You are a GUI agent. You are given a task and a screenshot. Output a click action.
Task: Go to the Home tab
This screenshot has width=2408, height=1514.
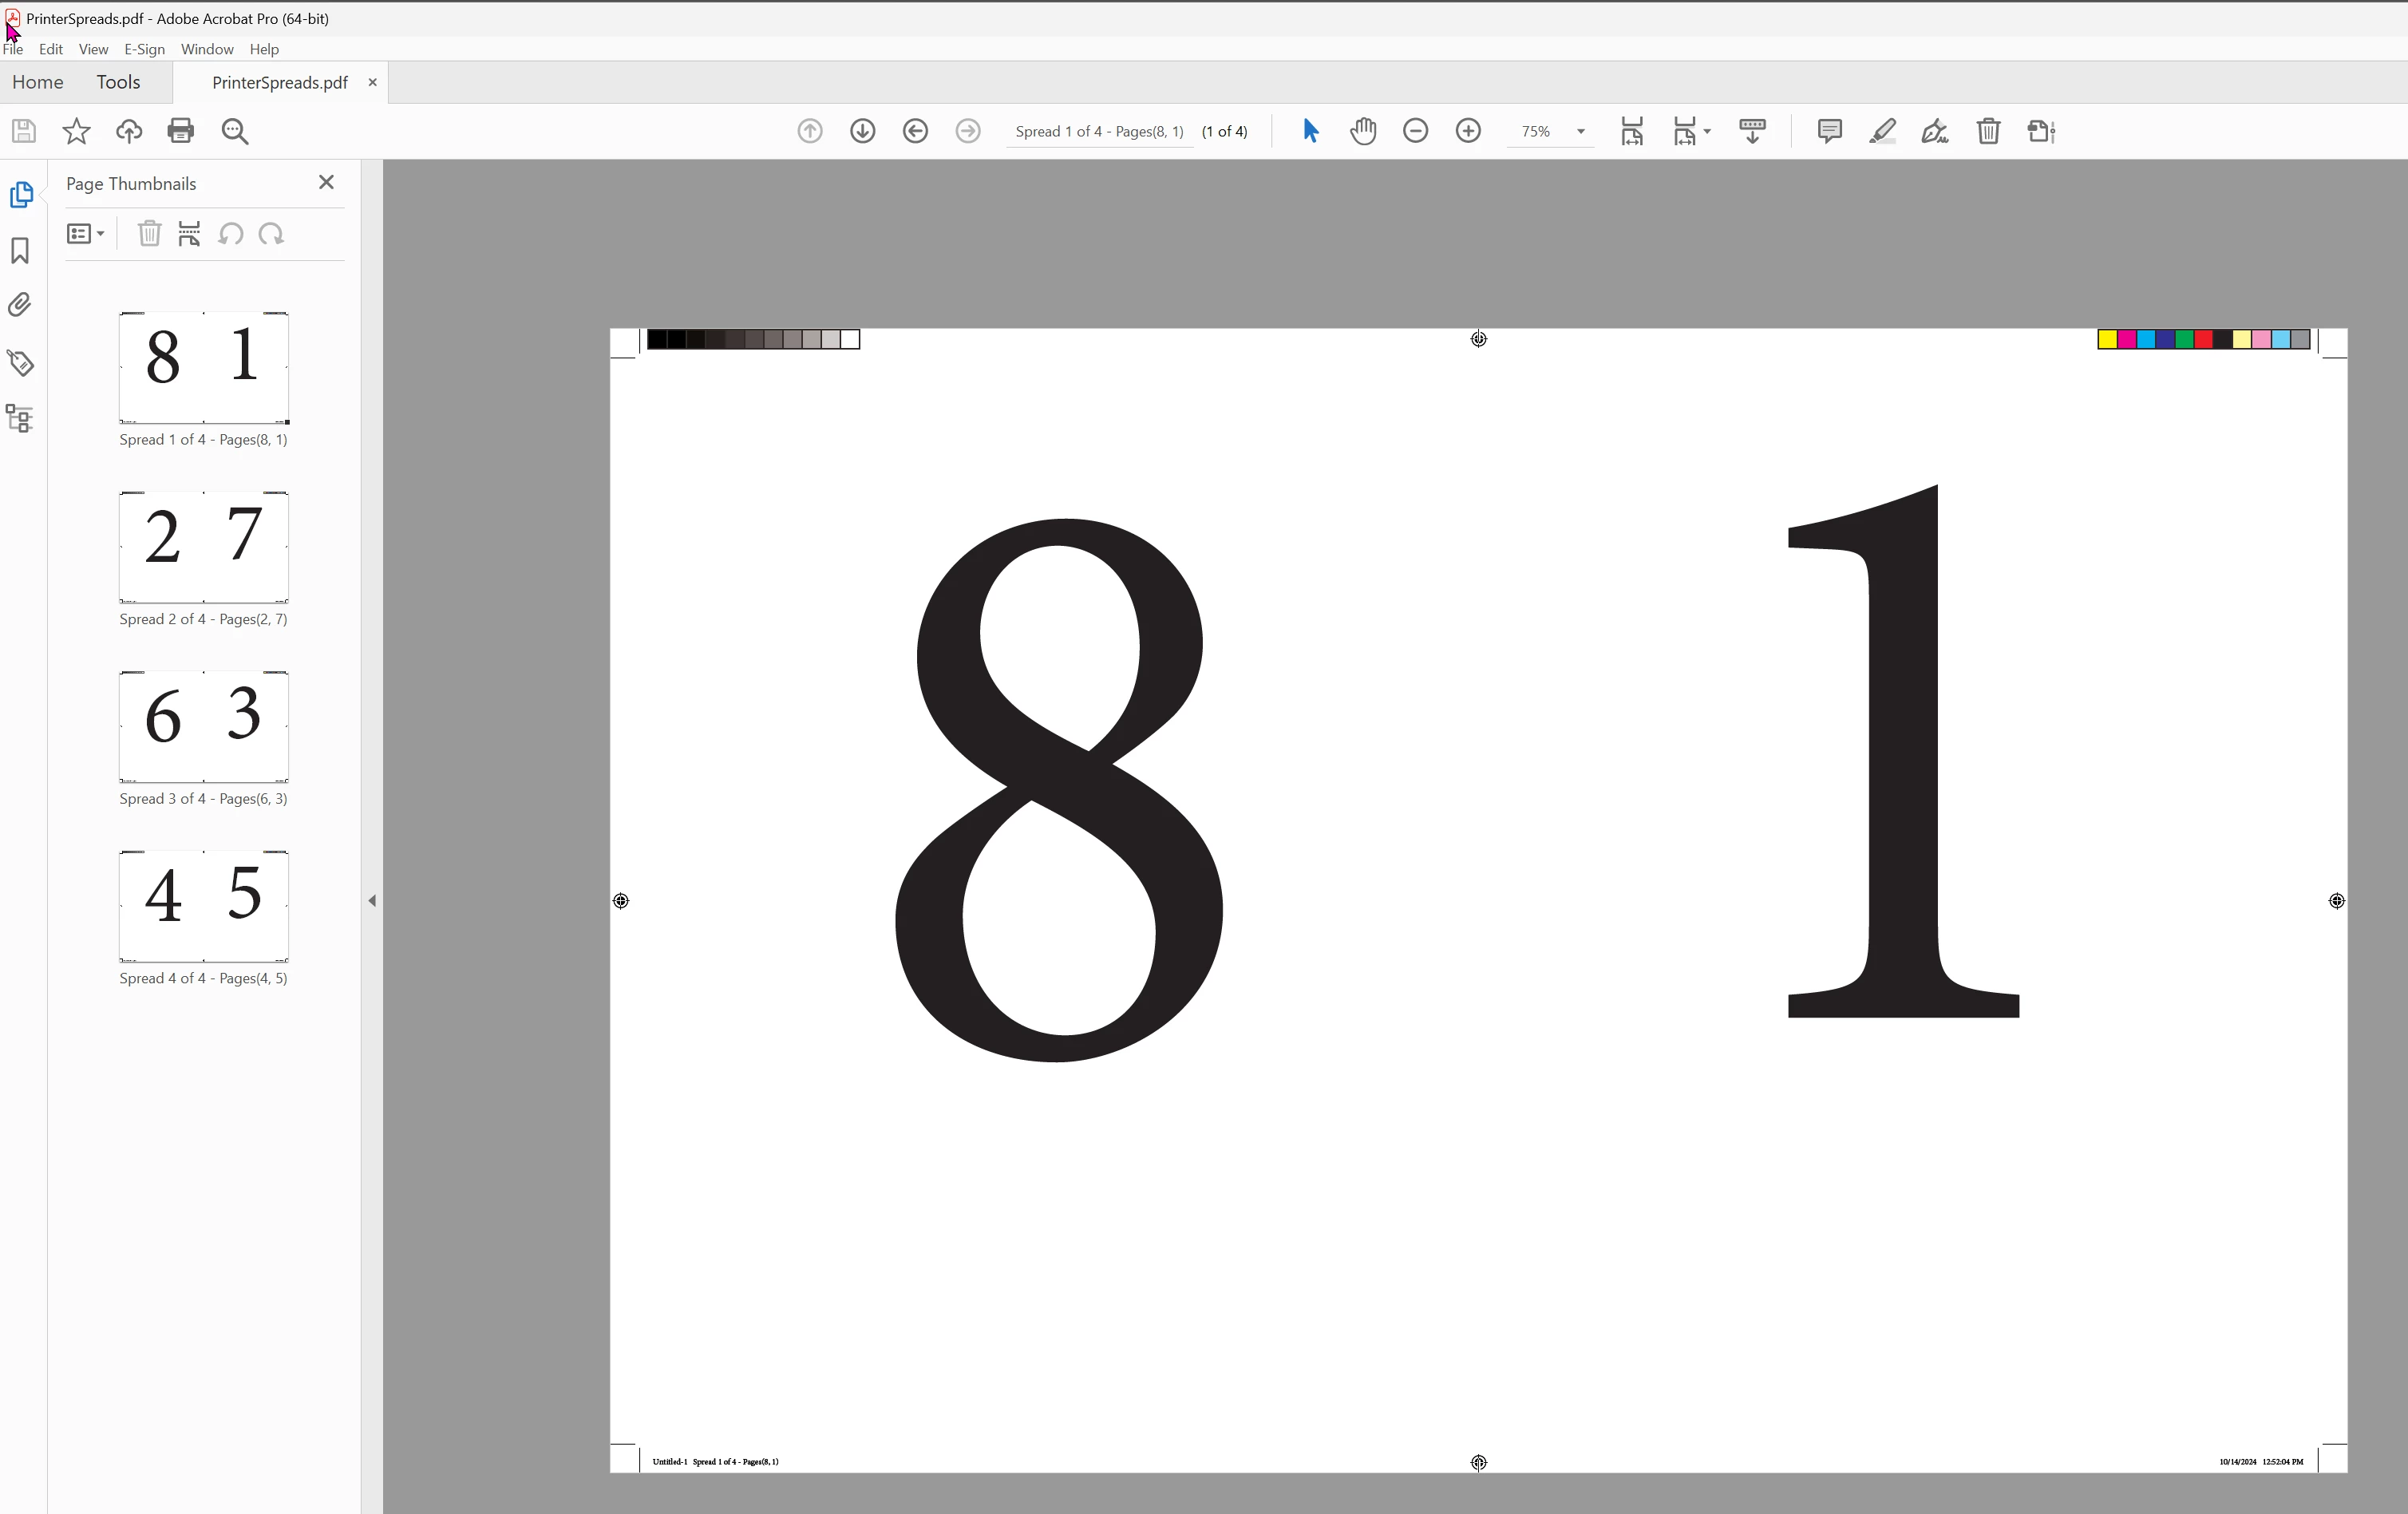coord(38,82)
